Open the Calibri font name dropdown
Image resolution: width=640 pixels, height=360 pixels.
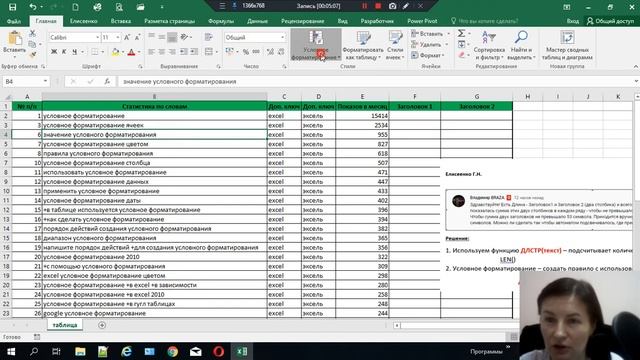[98, 38]
